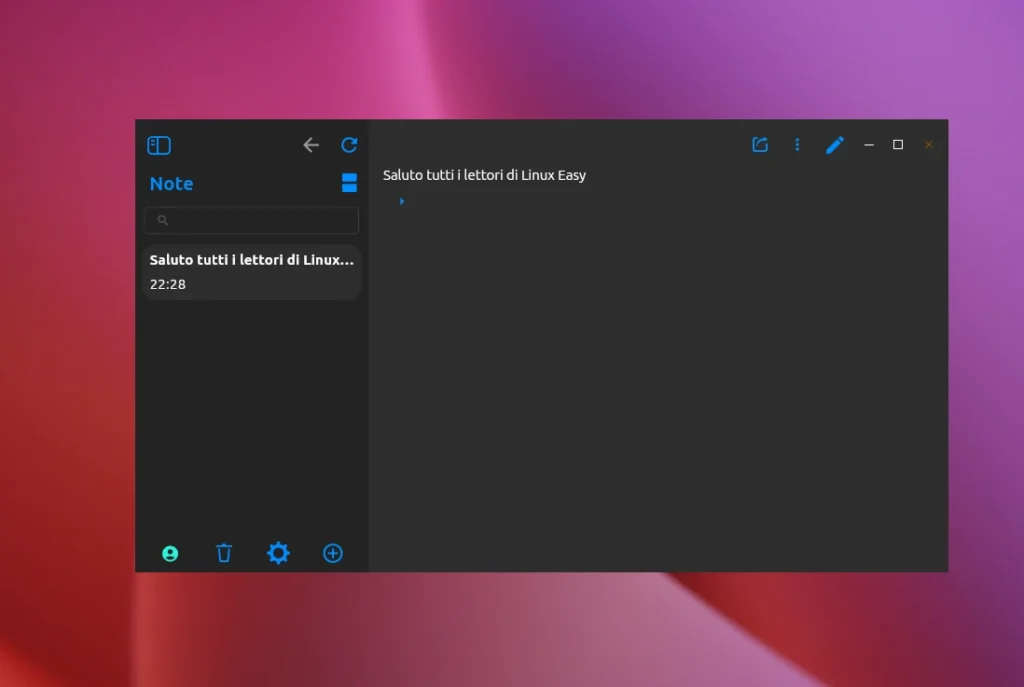Toggle the sidebar panel icon

click(159, 146)
